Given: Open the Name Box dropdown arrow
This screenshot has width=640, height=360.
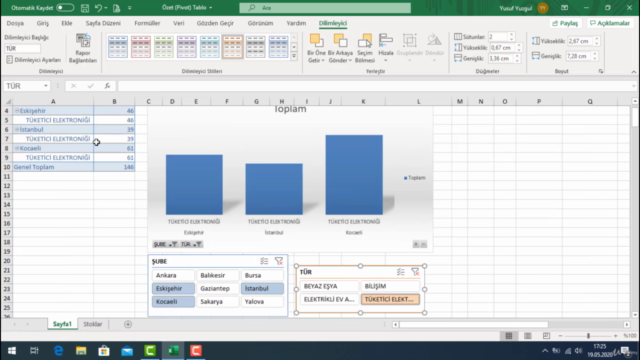Looking at the screenshot, I should pyautogui.click(x=46, y=86).
